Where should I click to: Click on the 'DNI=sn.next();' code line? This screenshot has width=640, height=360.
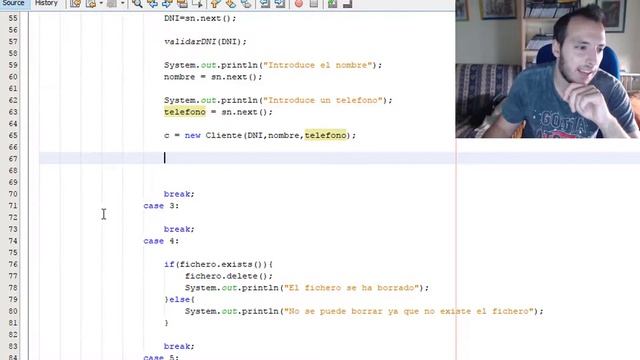coord(200,18)
